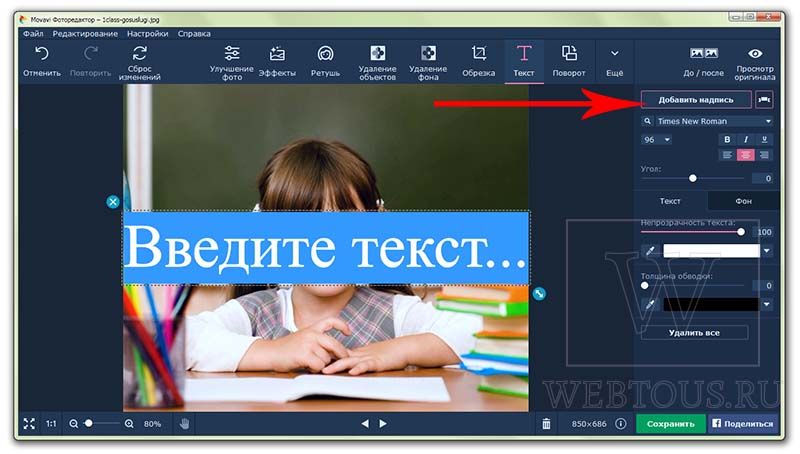Open the Редактирование menu
This screenshot has height=454, width=800.
coord(85,34)
